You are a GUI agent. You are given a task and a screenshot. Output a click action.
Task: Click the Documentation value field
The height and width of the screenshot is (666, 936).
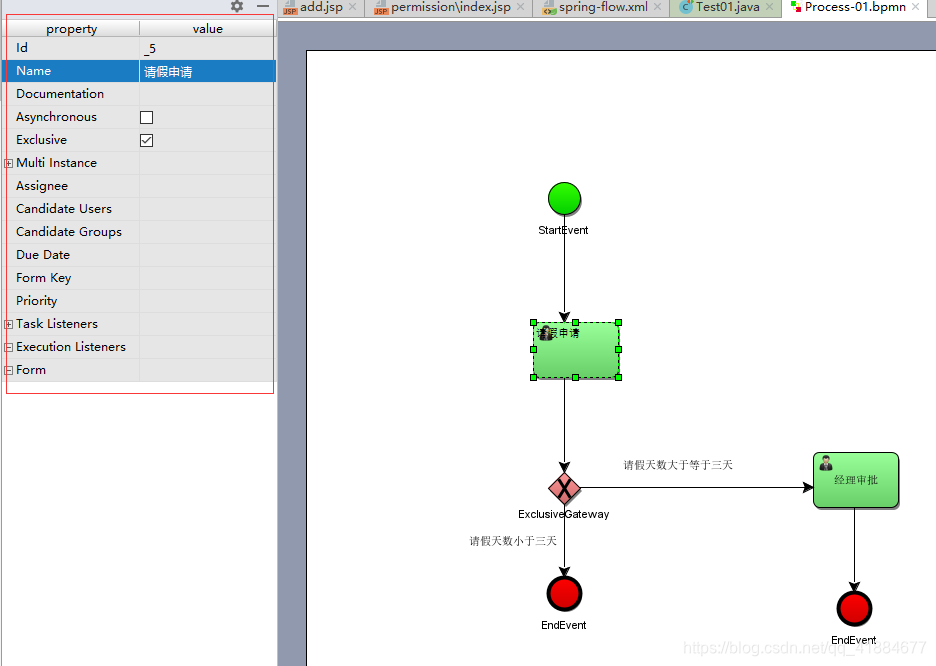pos(207,94)
